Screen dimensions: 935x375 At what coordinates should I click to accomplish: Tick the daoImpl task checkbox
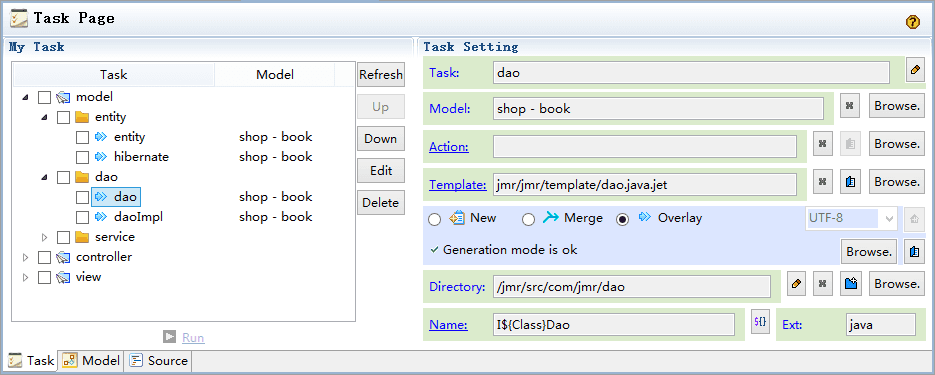(x=82, y=217)
